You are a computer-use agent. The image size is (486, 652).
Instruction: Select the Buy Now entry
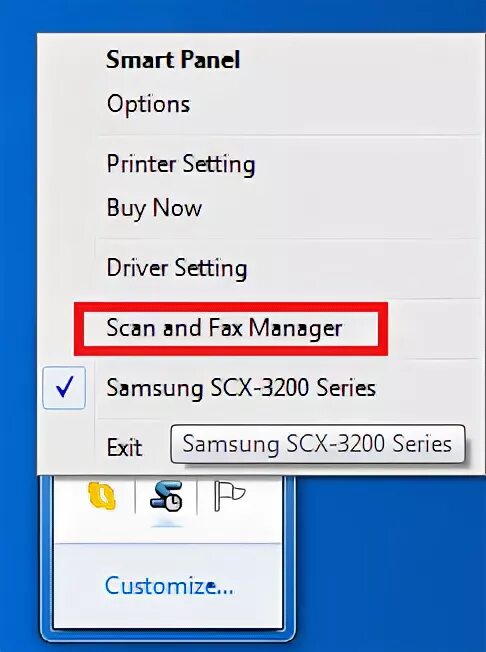154,207
